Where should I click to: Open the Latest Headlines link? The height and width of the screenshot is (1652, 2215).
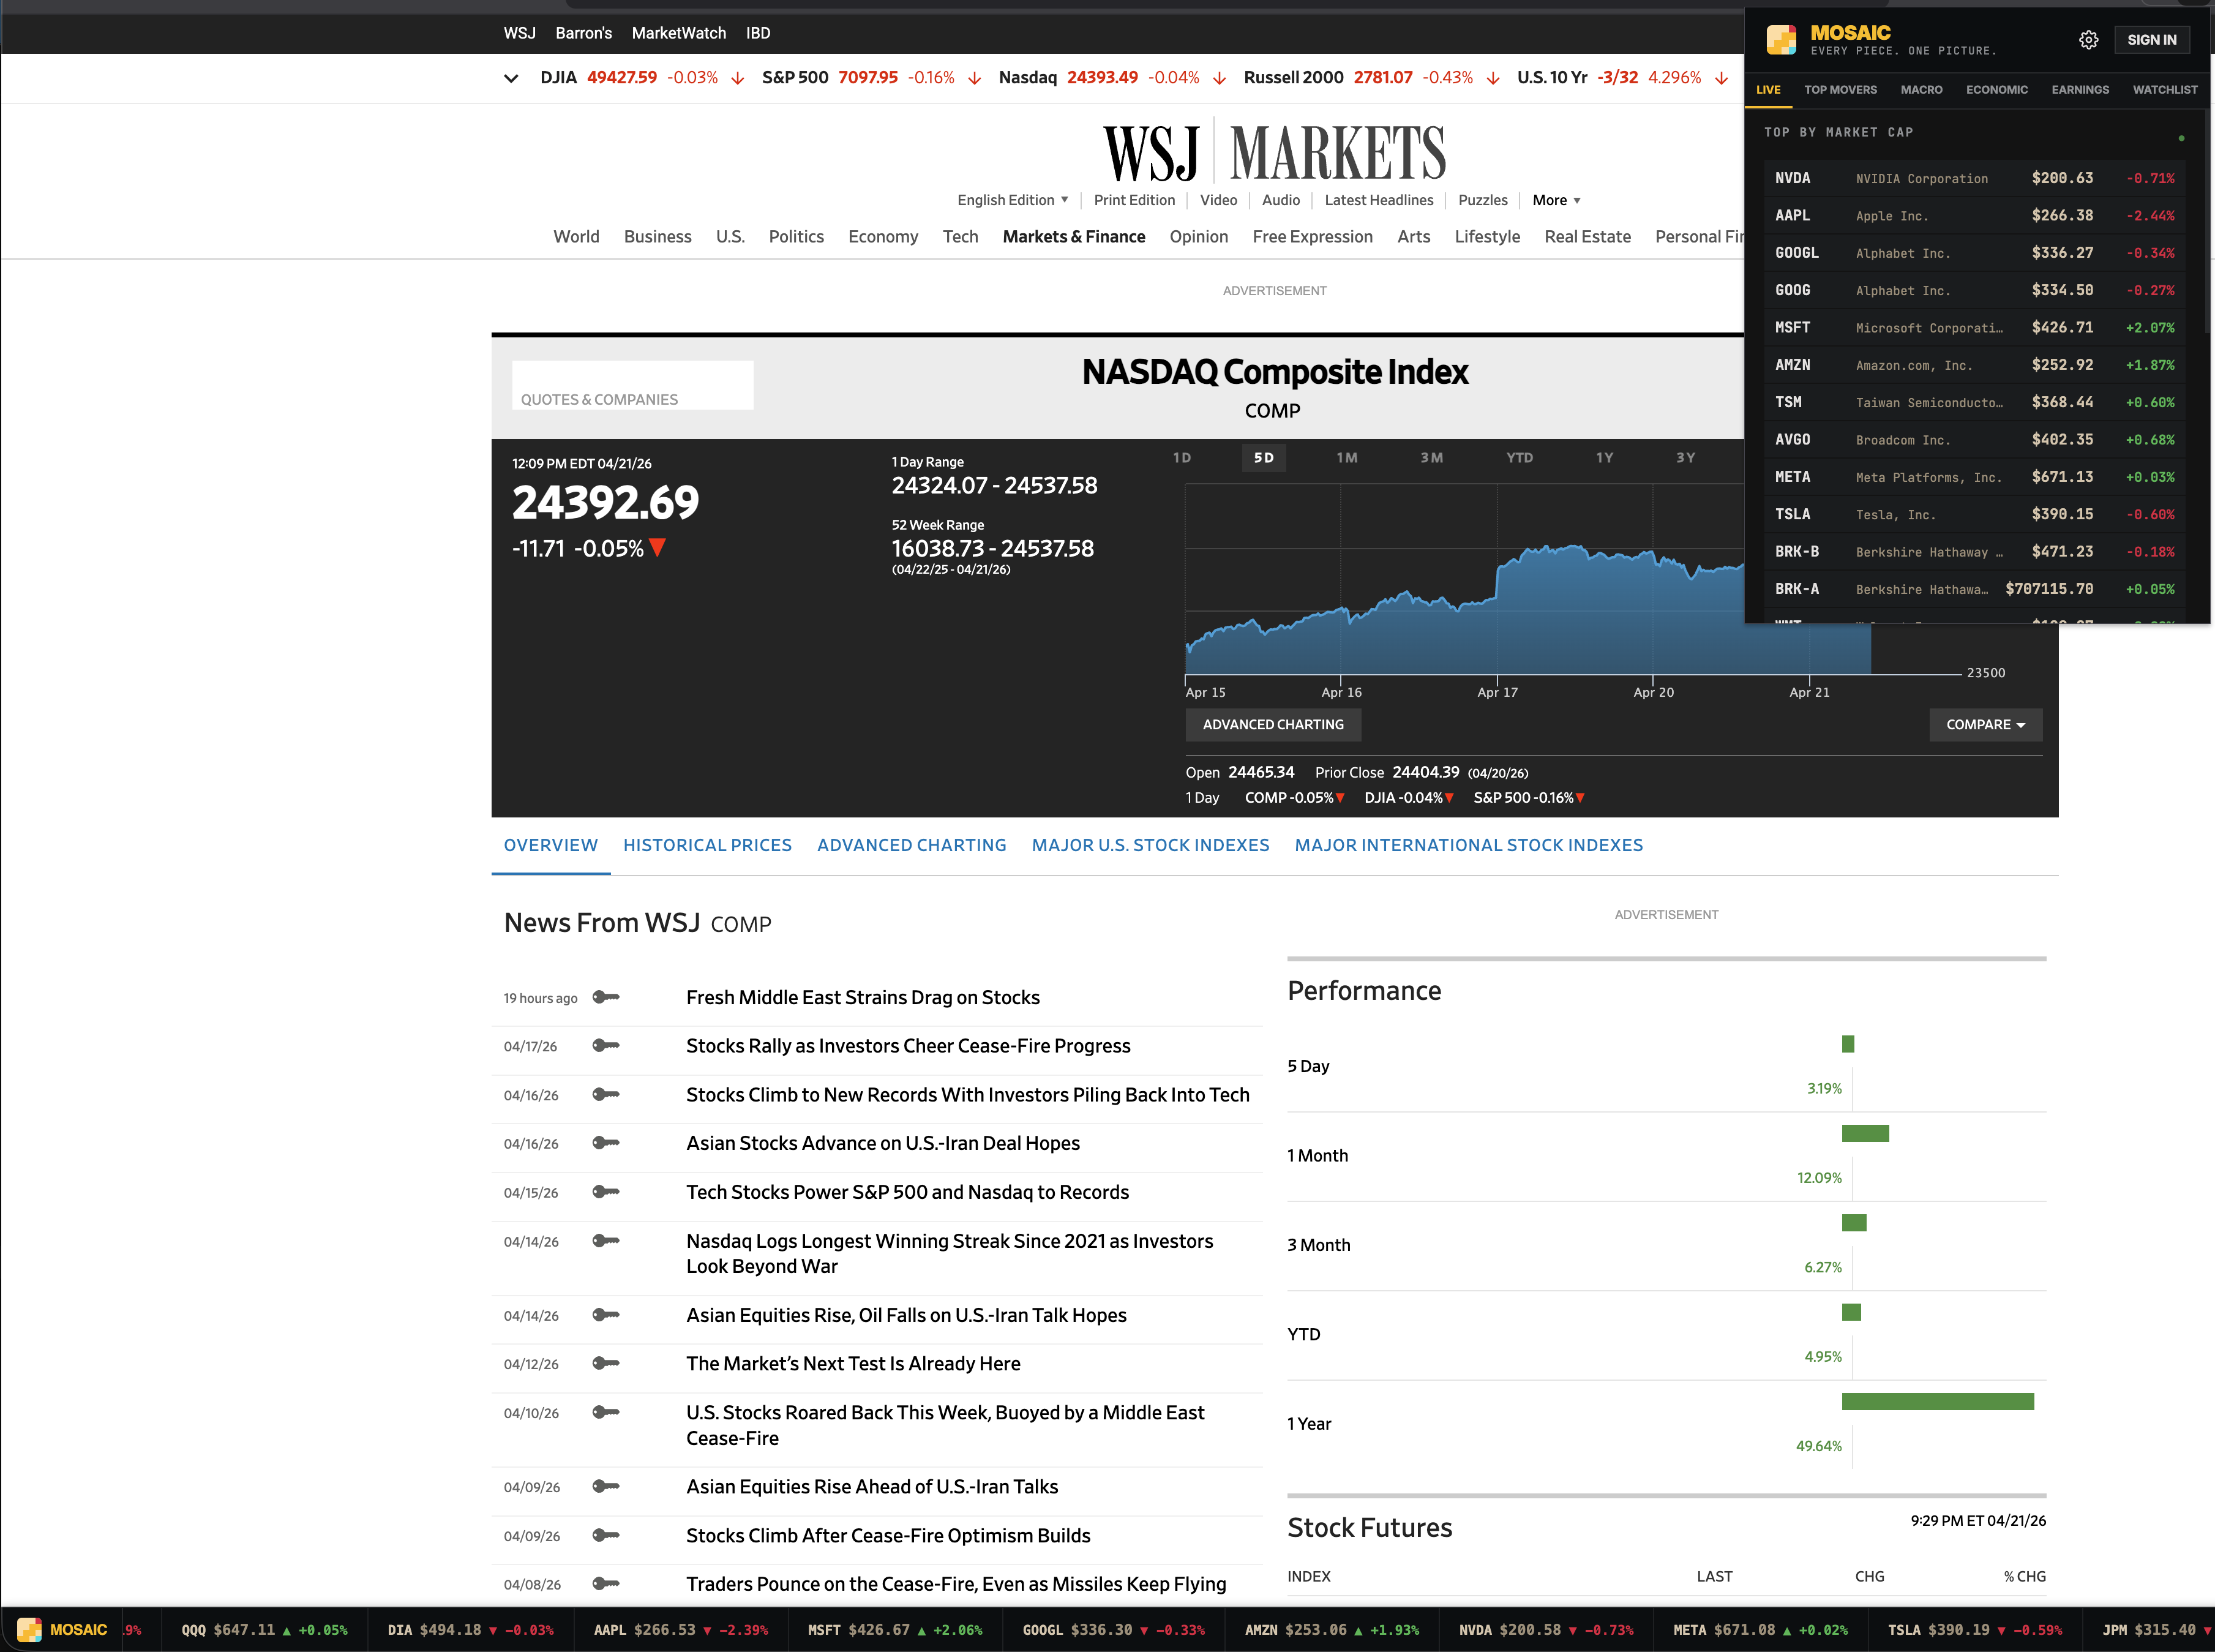(x=1378, y=200)
